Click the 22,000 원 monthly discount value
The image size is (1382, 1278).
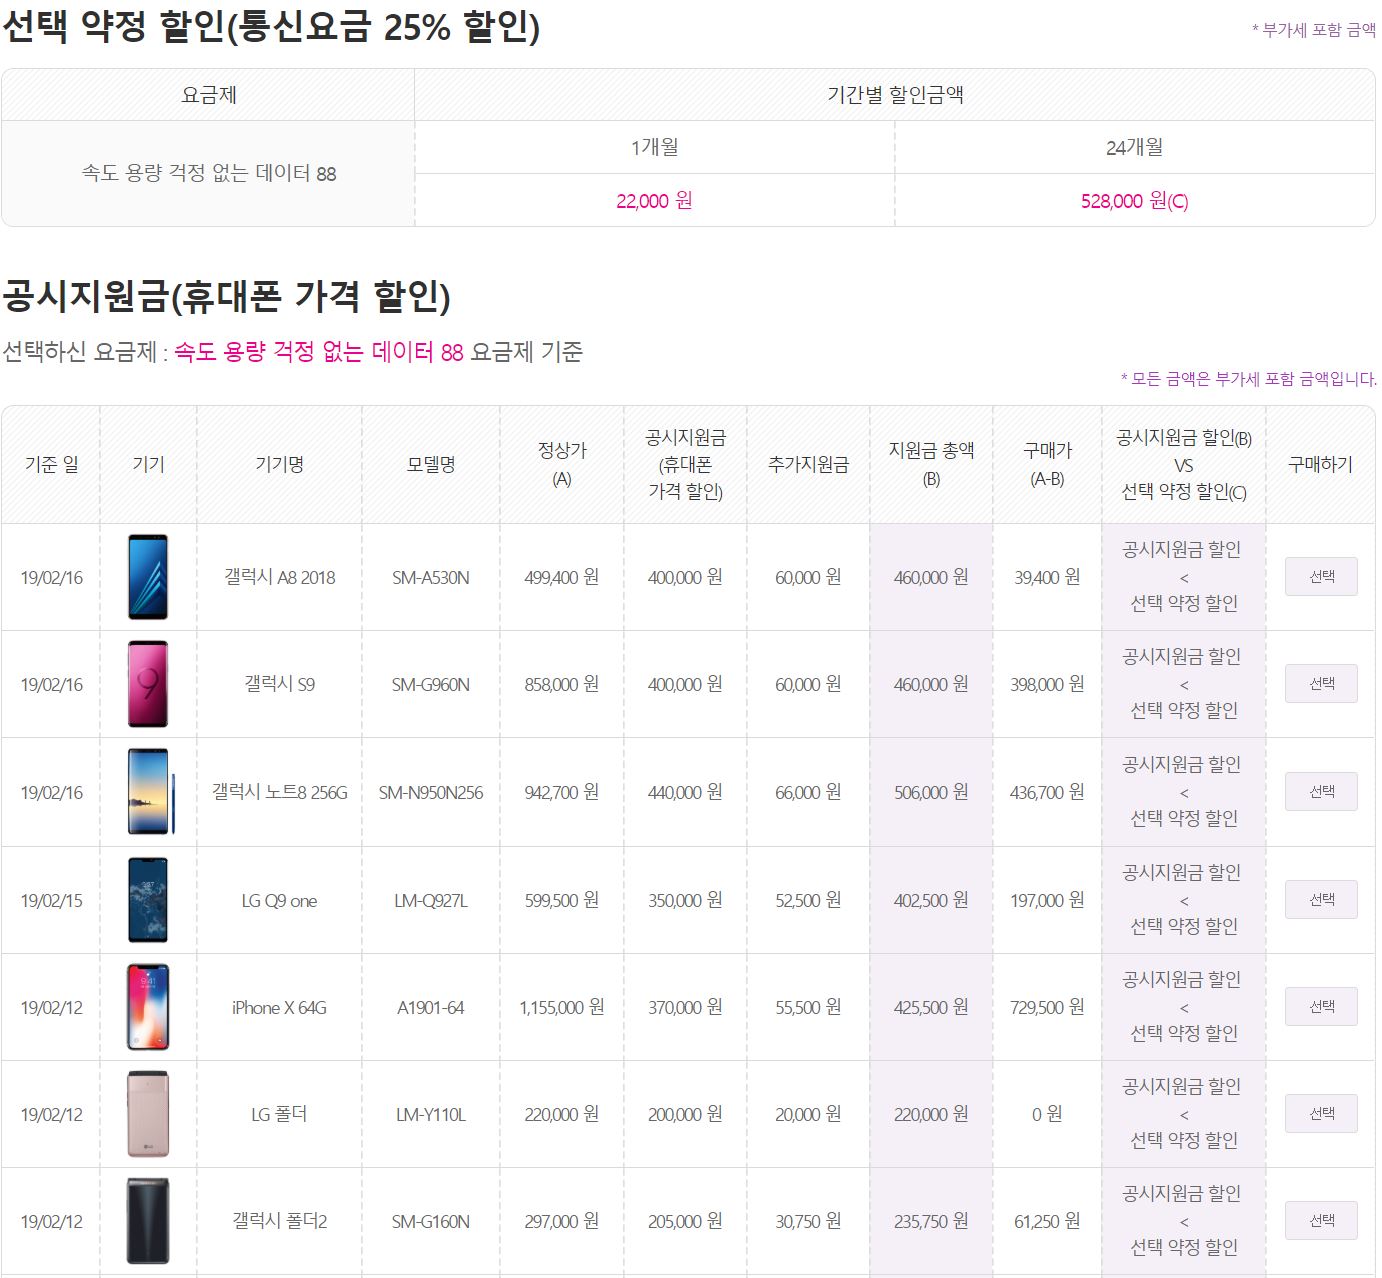(x=654, y=200)
